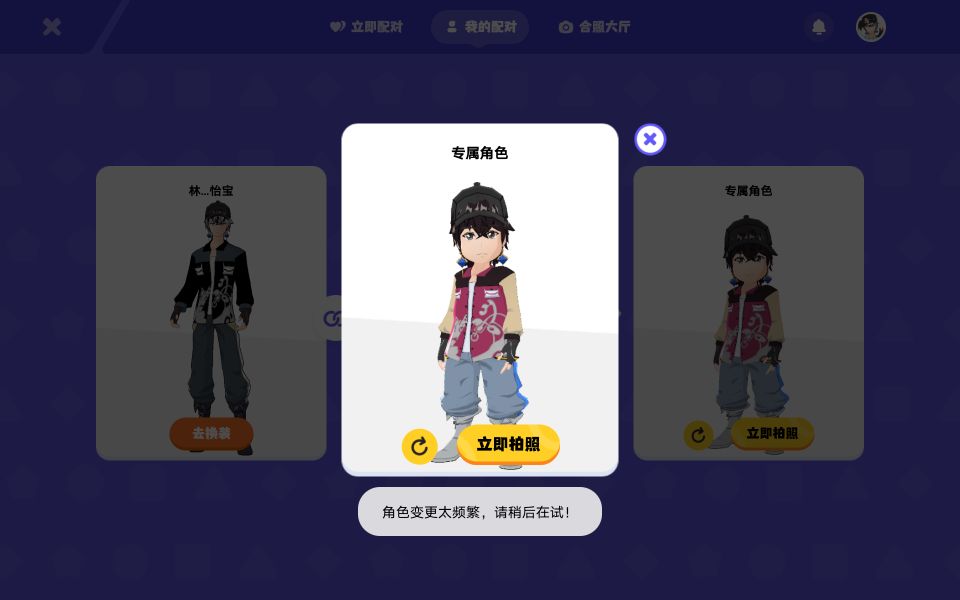Click the chain link icon between cards
The width and height of the screenshot is (960, 600).
[x=332, y=318]
